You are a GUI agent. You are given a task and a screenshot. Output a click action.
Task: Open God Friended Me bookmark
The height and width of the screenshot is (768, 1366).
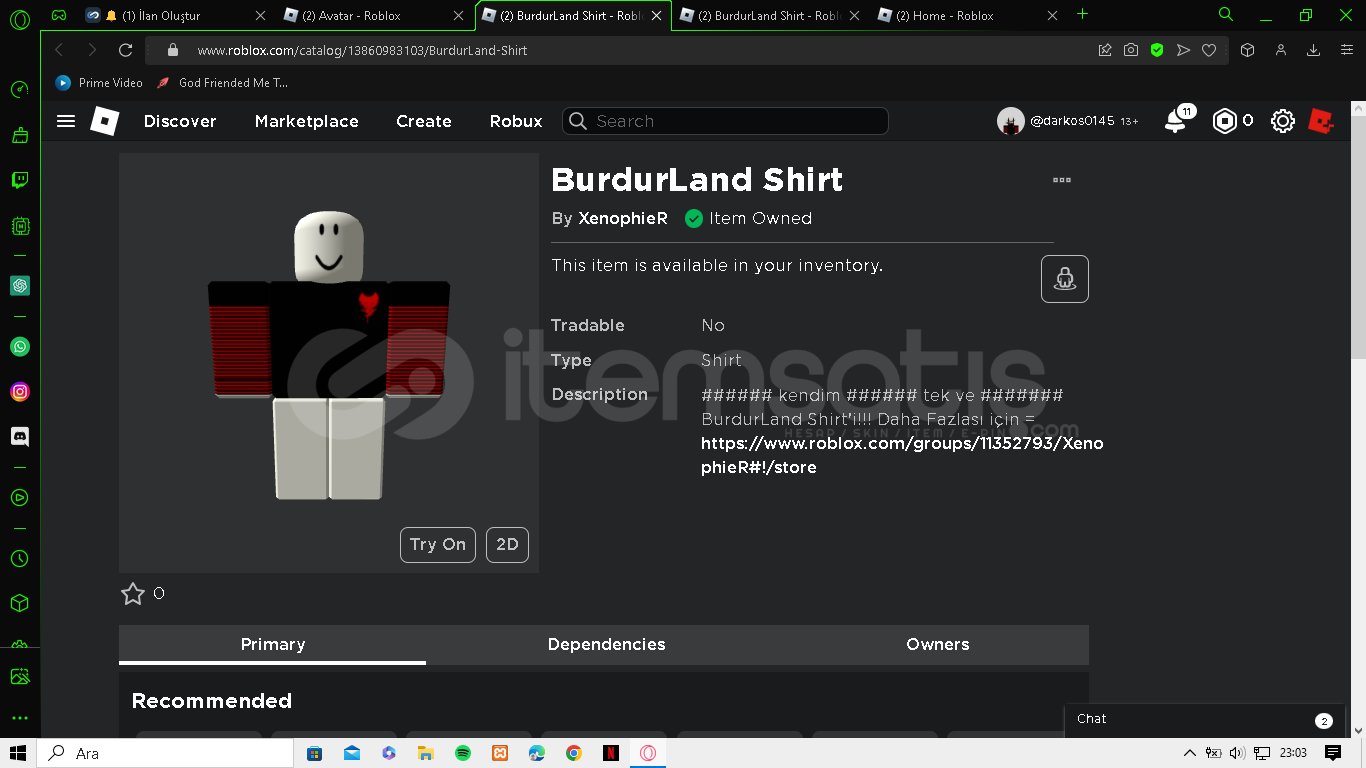click(222, 83)
